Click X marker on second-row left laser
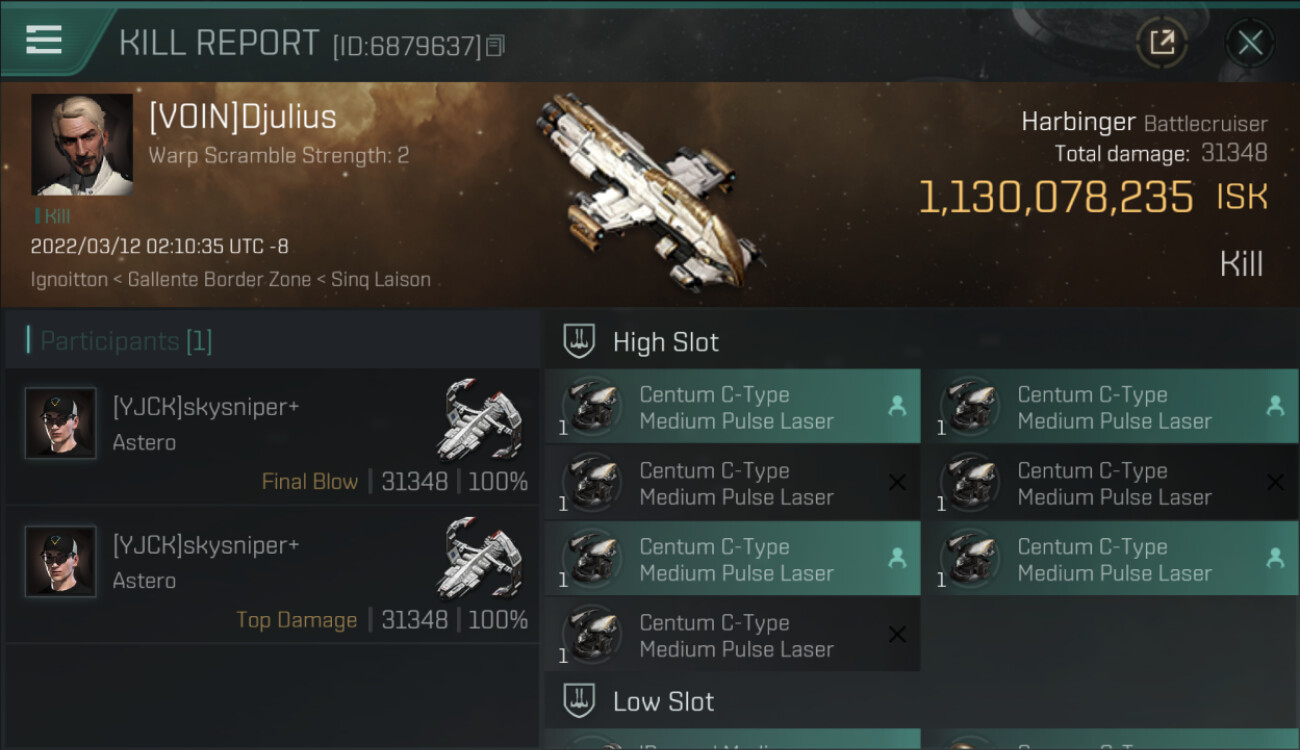The width and height of the screenshot is (1300, 750). [x=897, y=483]
